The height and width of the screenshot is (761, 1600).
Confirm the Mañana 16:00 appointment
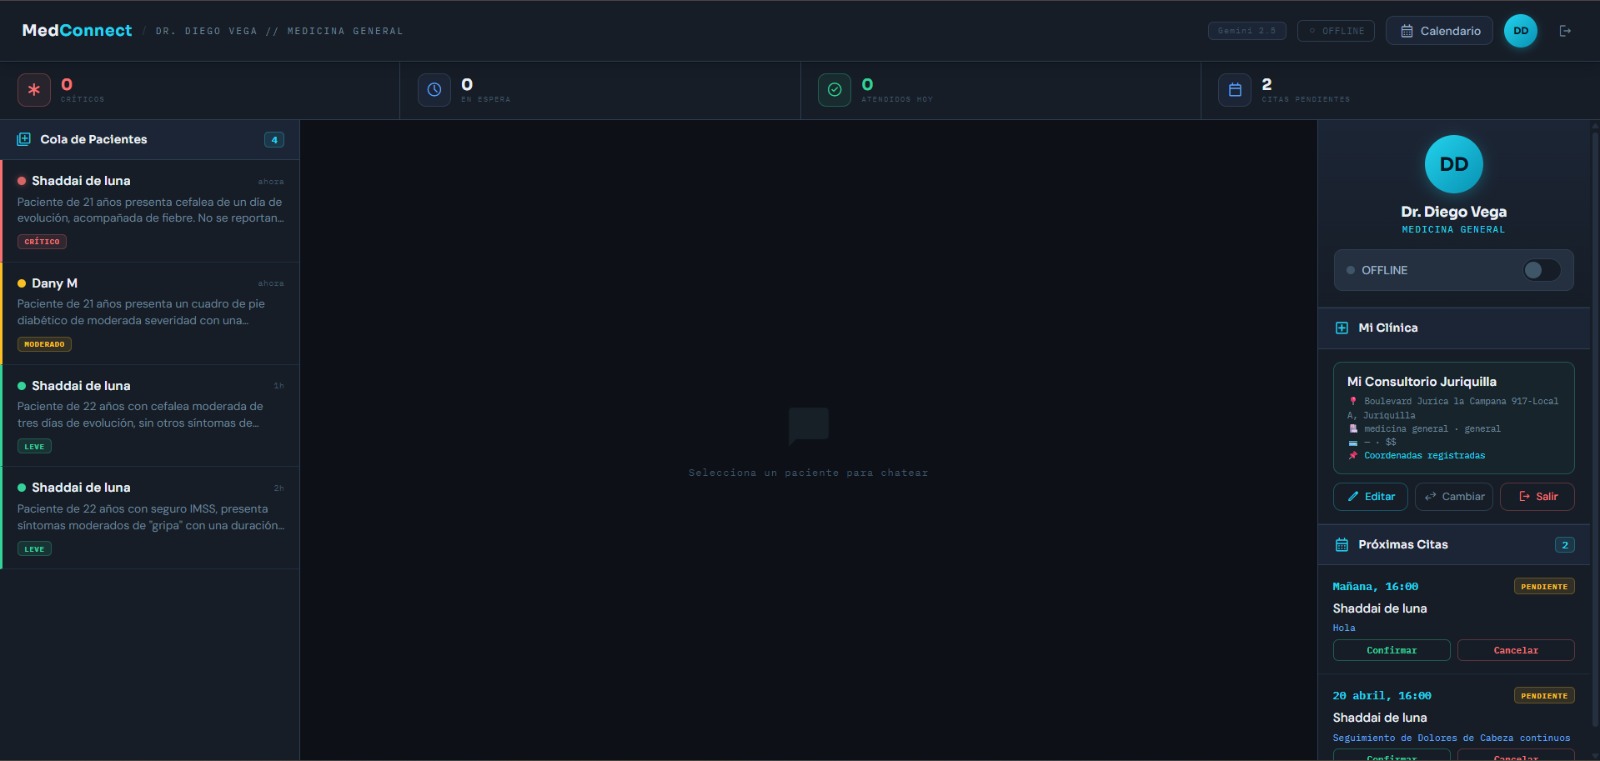[1391, 650]
